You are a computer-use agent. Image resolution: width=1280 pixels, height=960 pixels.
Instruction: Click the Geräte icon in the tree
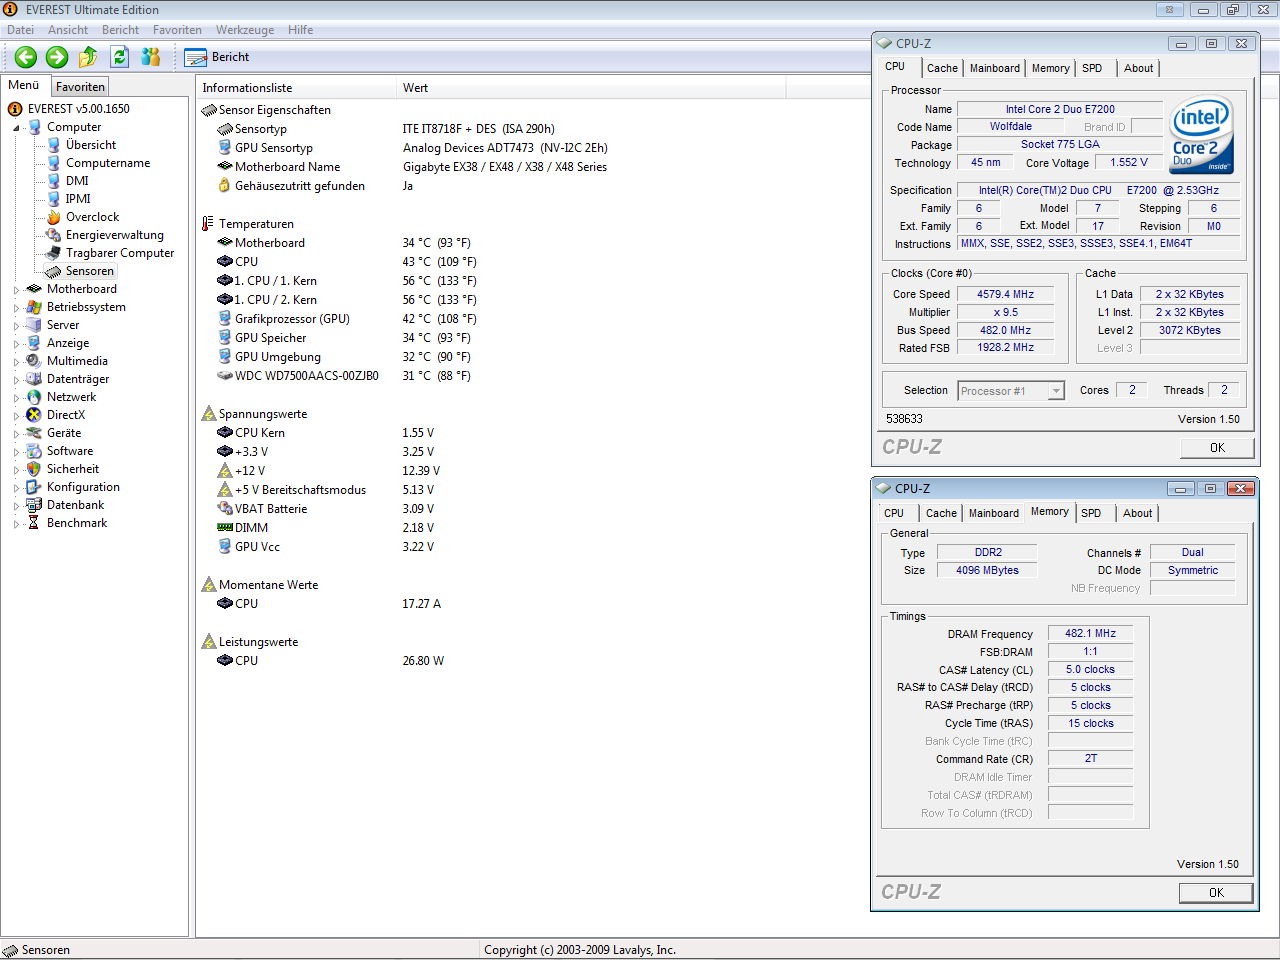(34, 433)
